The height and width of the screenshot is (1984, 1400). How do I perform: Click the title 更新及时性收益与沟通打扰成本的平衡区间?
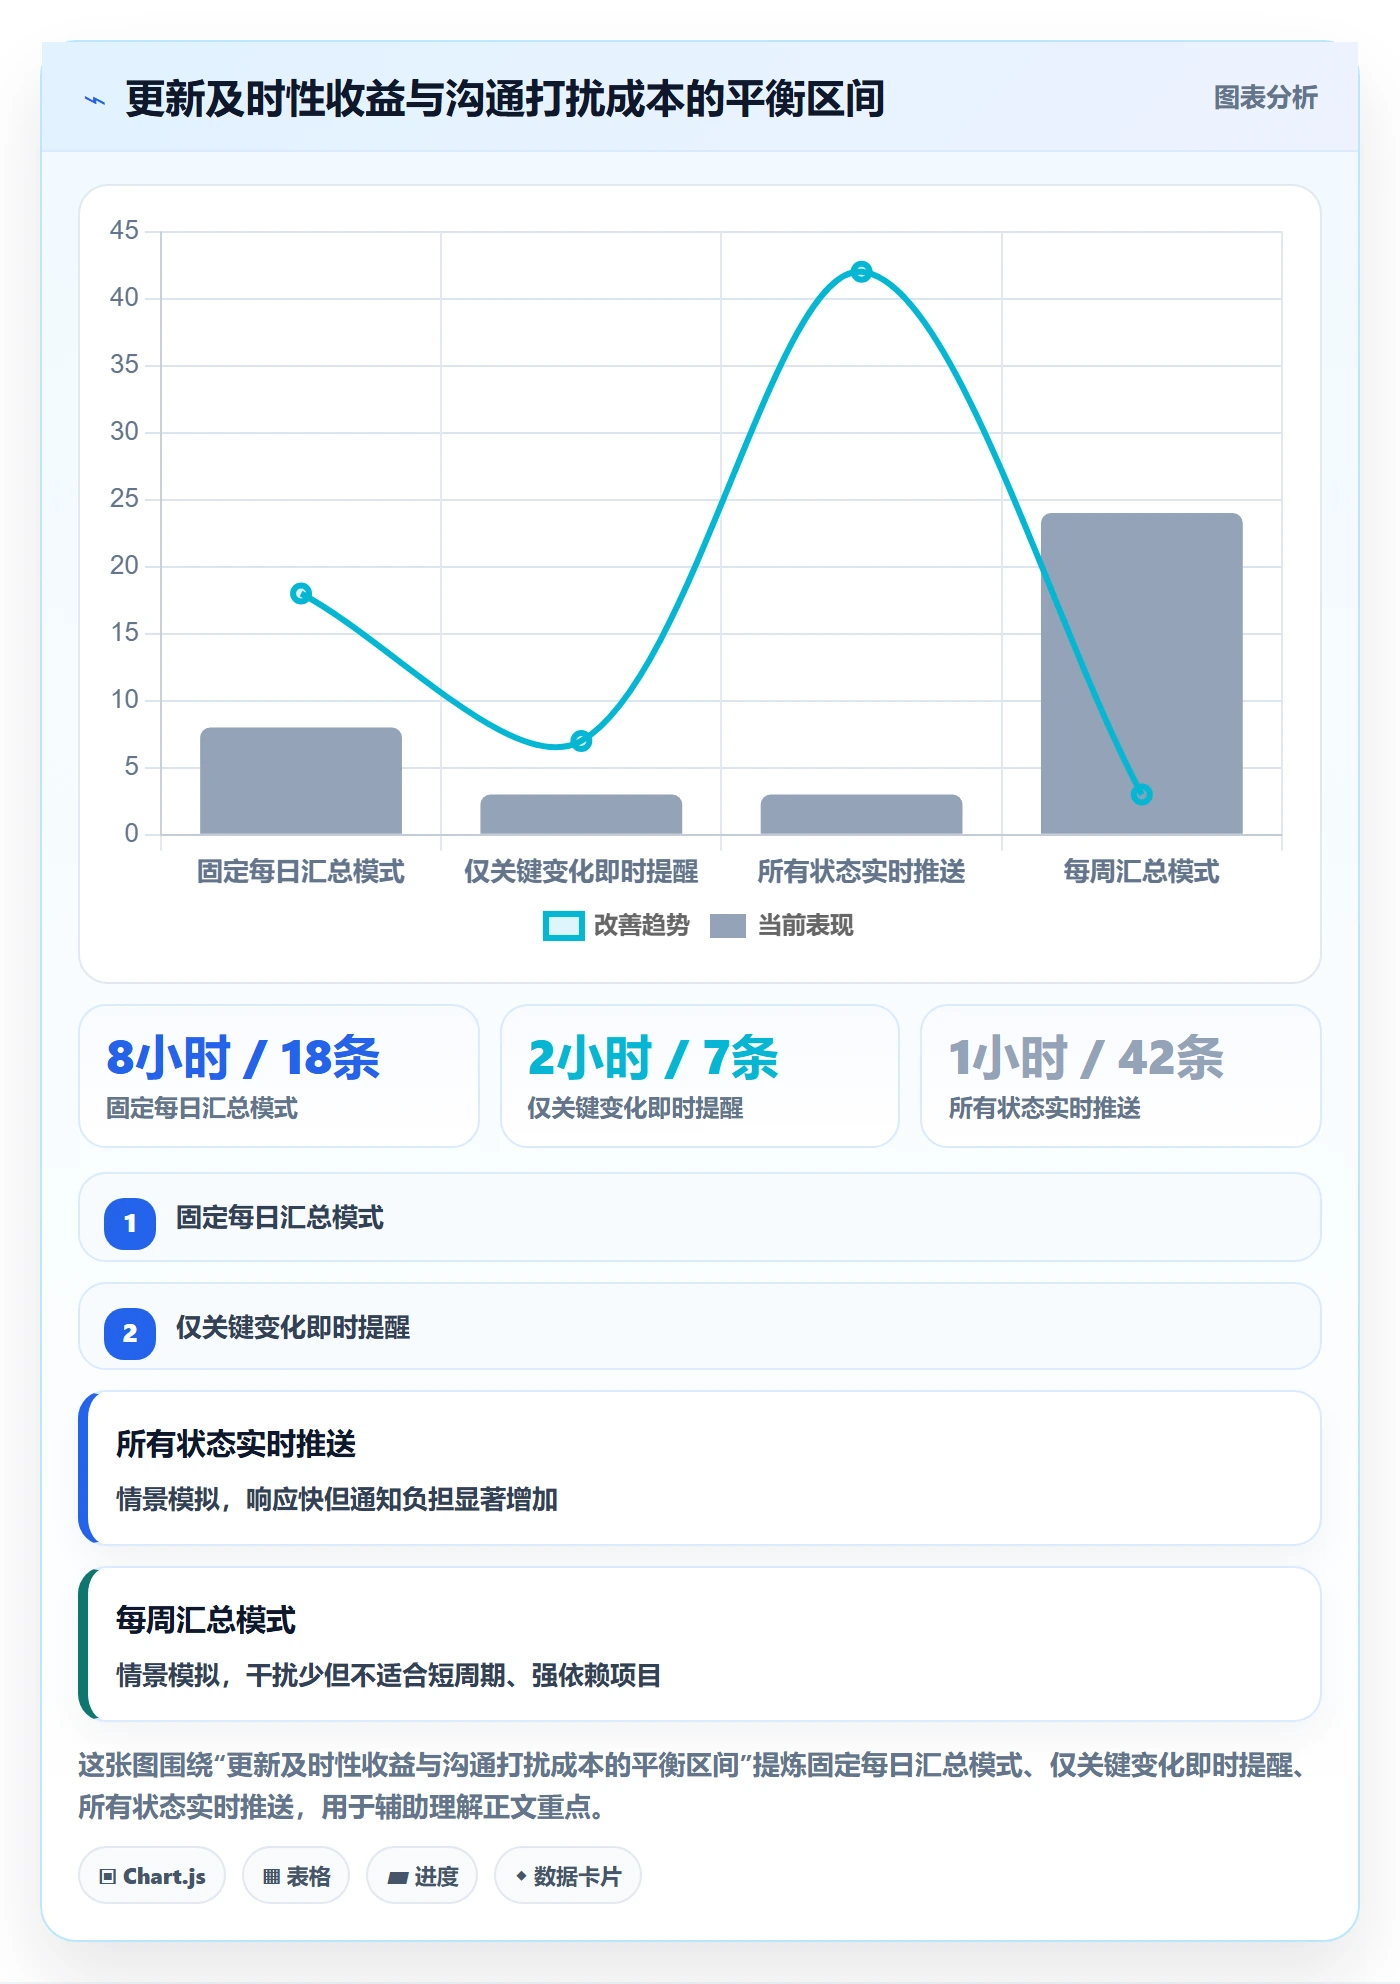coord(505,99)
